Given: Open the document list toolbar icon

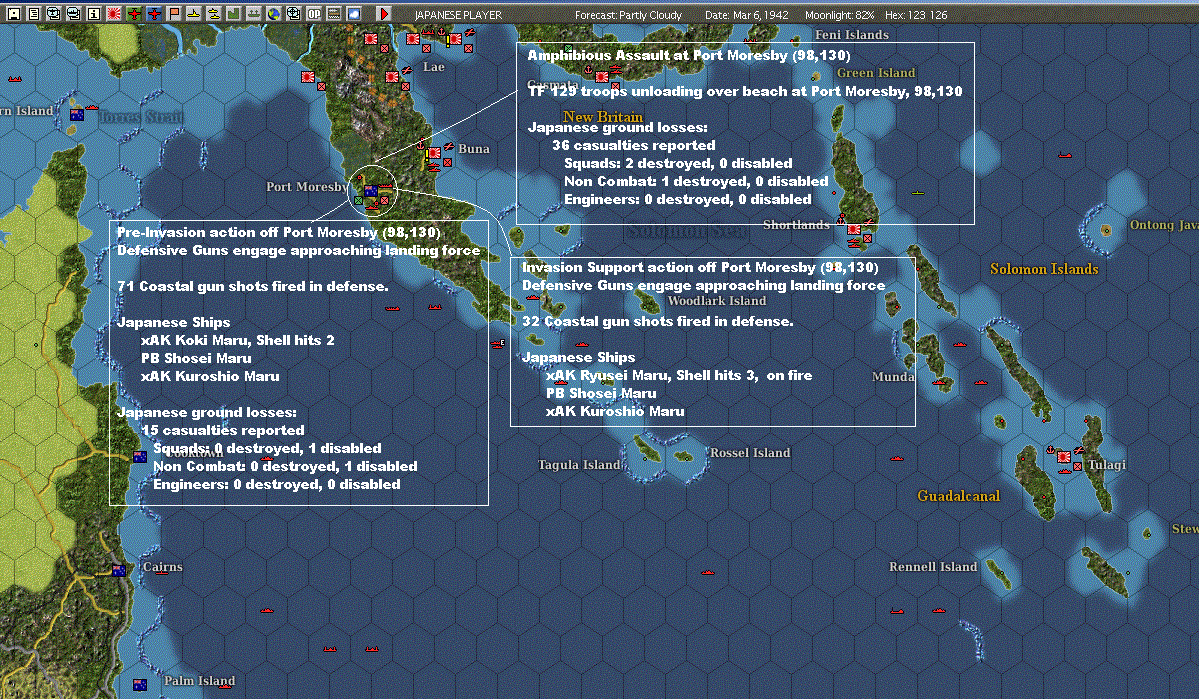Looking at the screenshot, I should (x=34, y=14).
